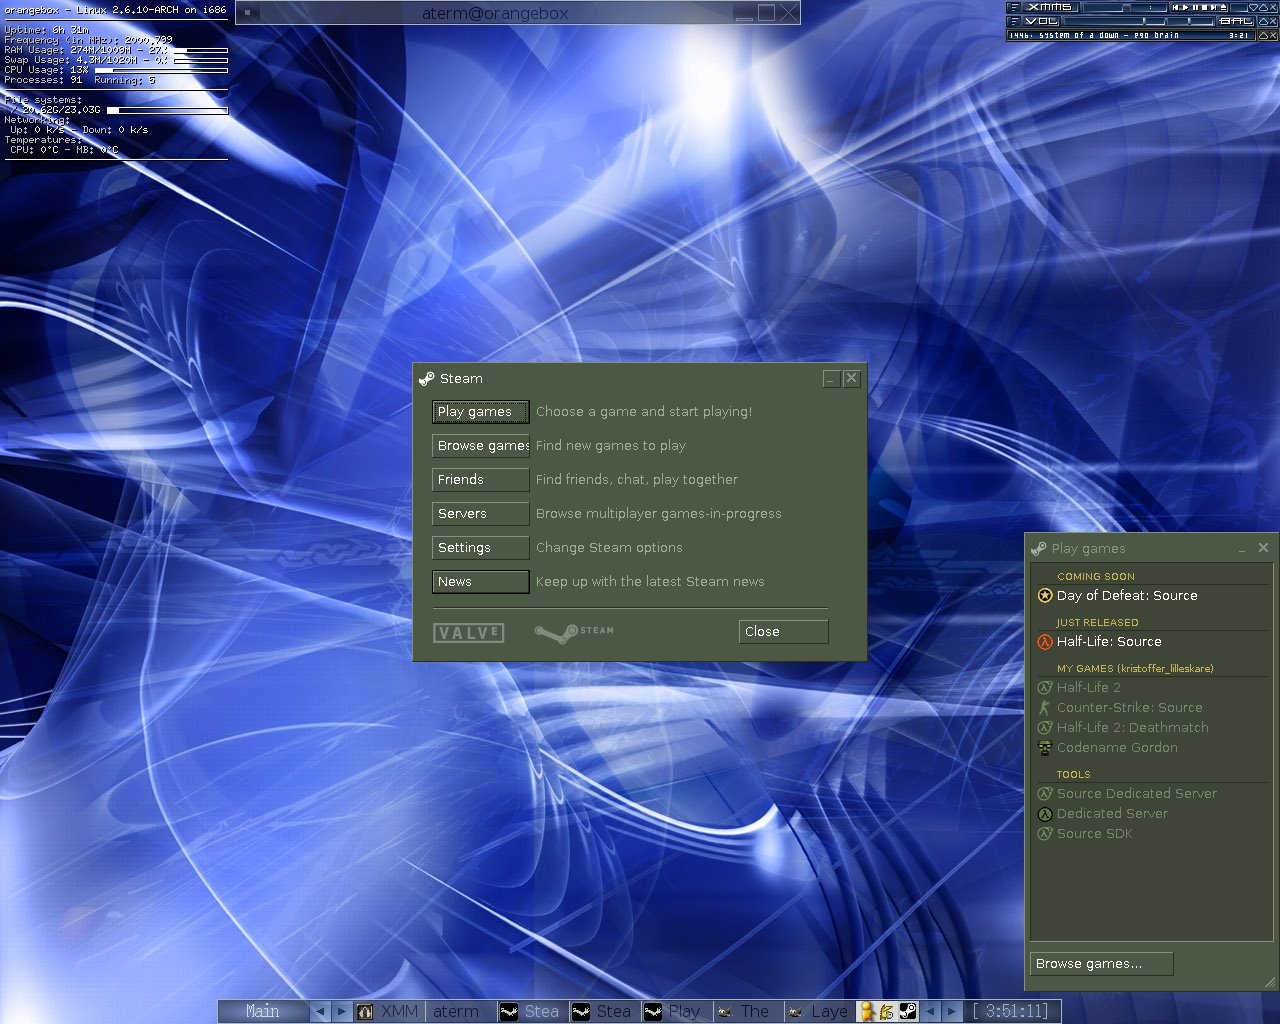Click XMMS previous track button
The height and width of the screenshot is (1024, 1280).
(x=1175, y=7)
